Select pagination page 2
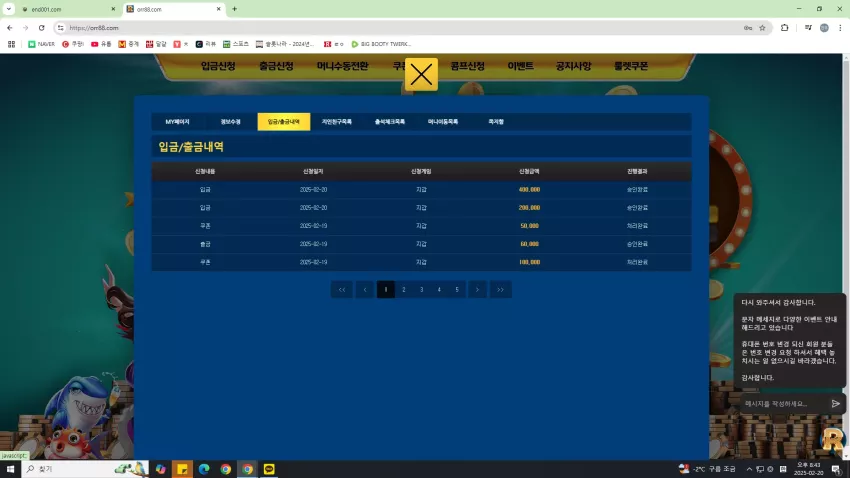This screenshot has height=478, width=850. tap(403, 289)
